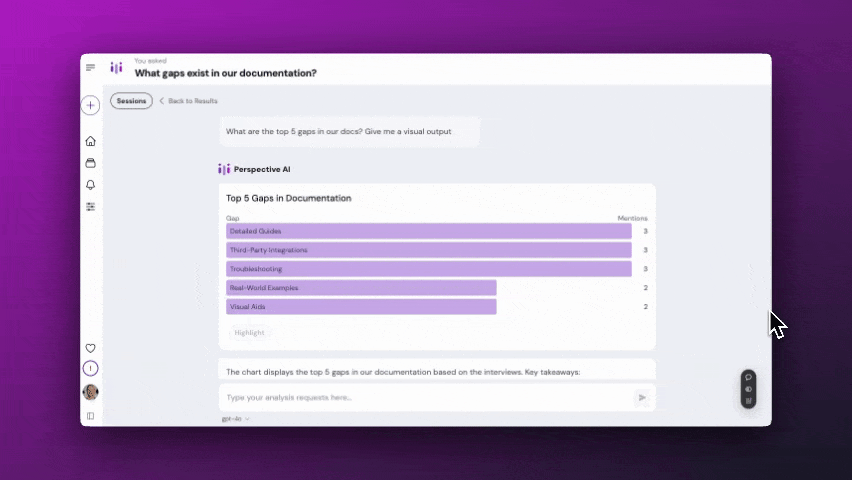Select the Detailed Guides chart bar
This screenshot has width=852, height=480.
[x=428, y=231]
